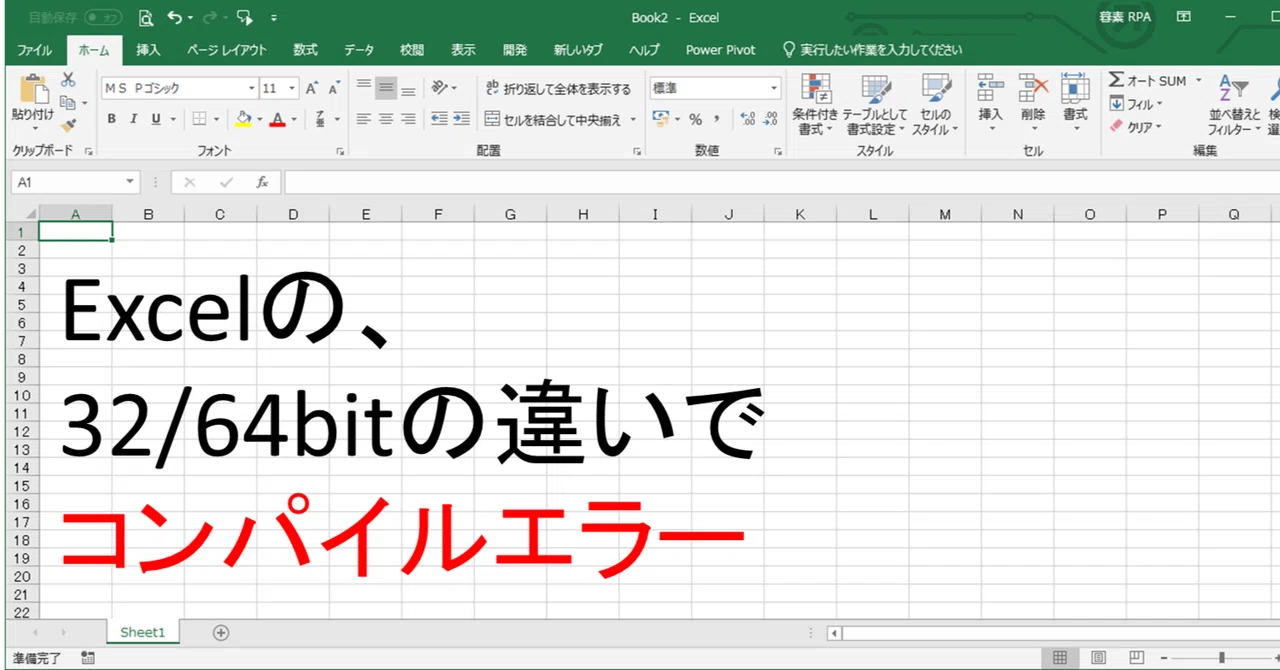
Task: Open 条件付き書式 conditional formatting
Action: 816,105
